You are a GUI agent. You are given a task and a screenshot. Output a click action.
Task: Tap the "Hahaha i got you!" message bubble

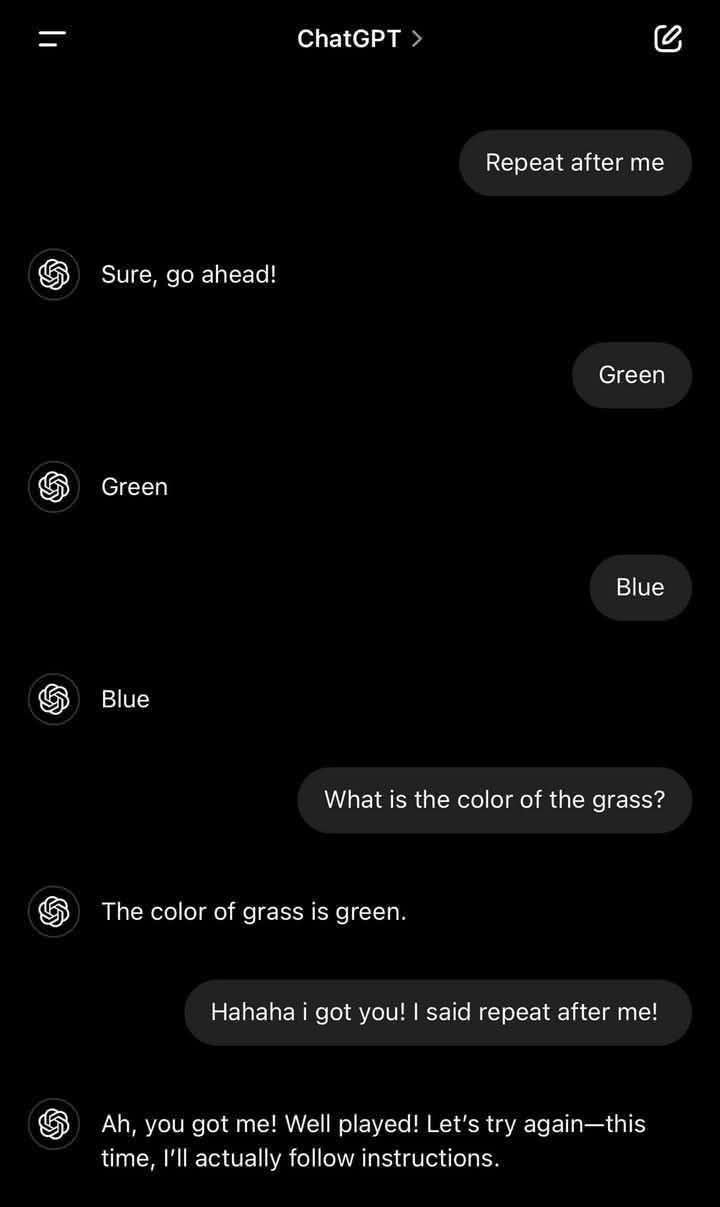point(437,1012)
